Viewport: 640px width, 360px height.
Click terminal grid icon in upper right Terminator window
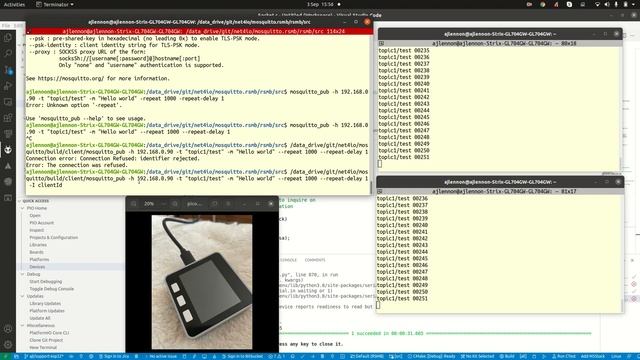pyautogui.click(x=381, y=43)
